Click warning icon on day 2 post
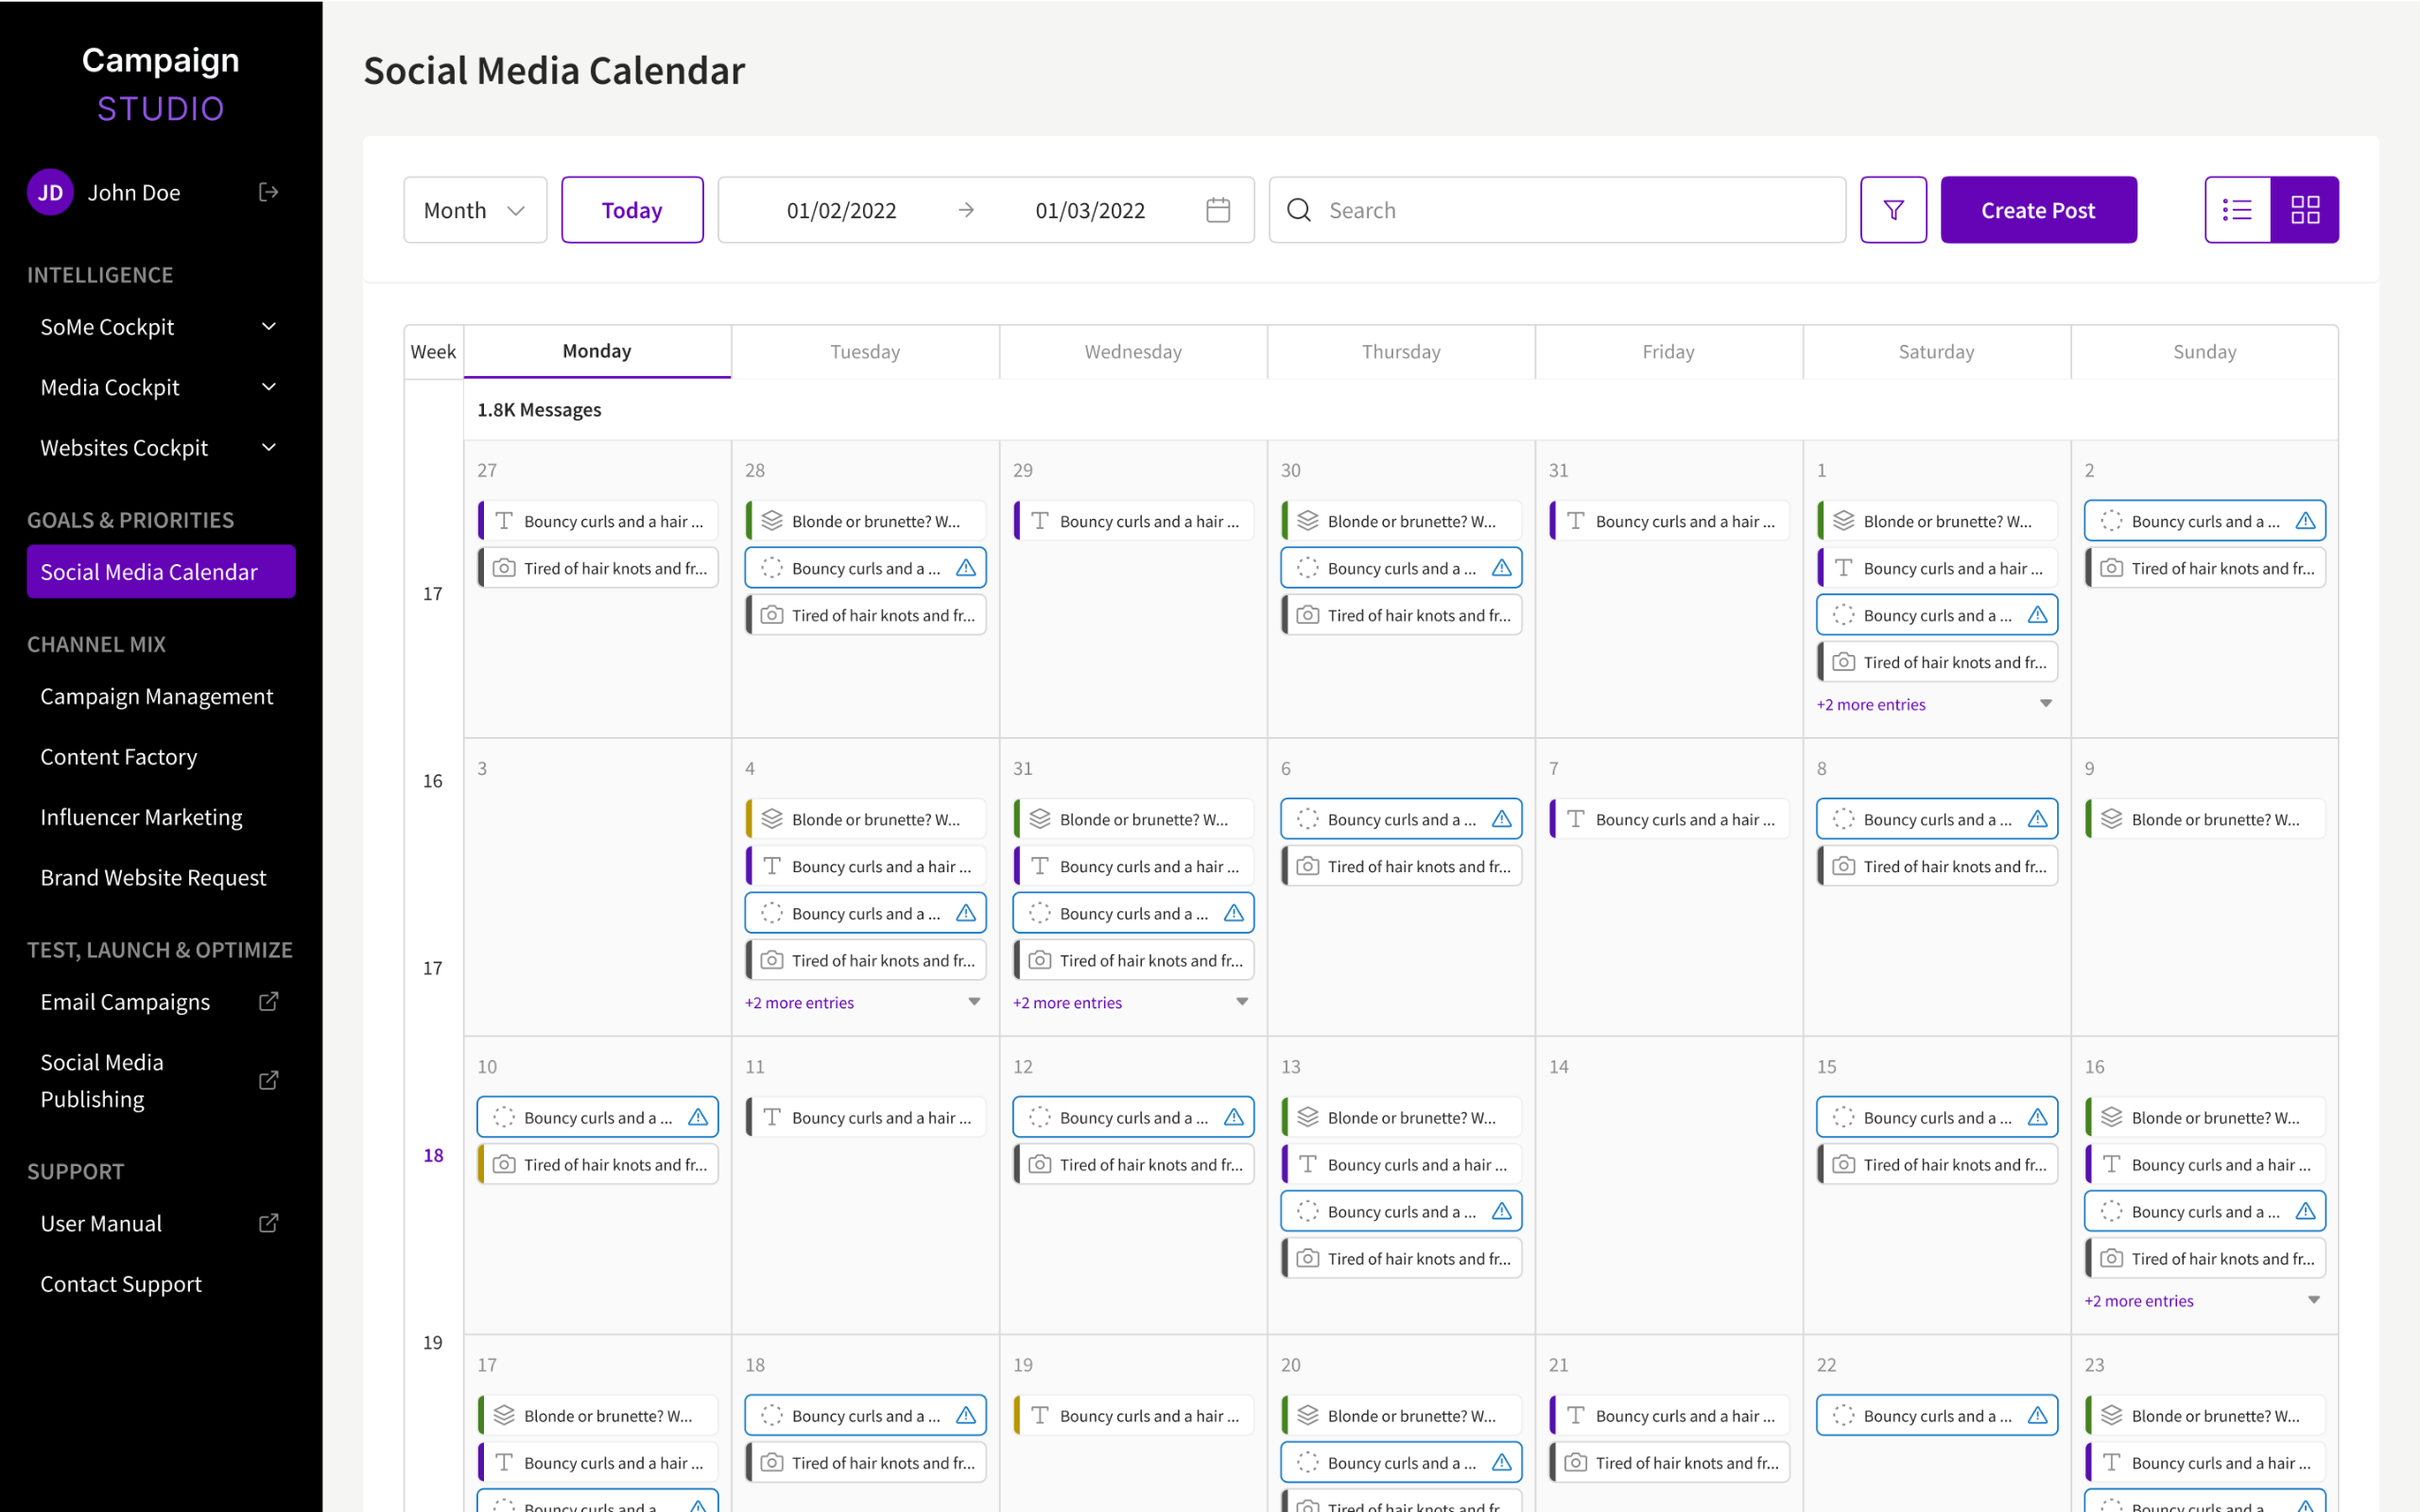This screenshot has width=2420, height=1512. click(x=2304, y=521)
